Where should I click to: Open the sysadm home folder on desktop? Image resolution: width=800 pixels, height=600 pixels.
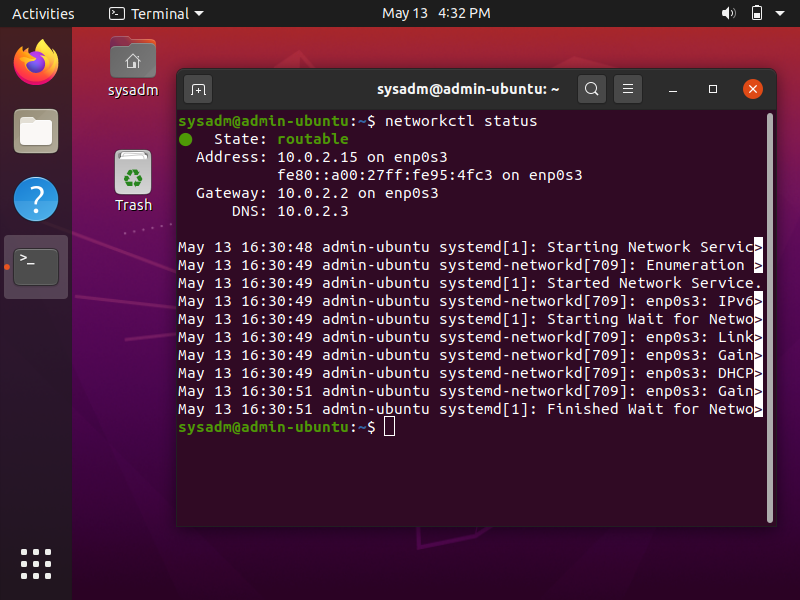pos(133,66)
